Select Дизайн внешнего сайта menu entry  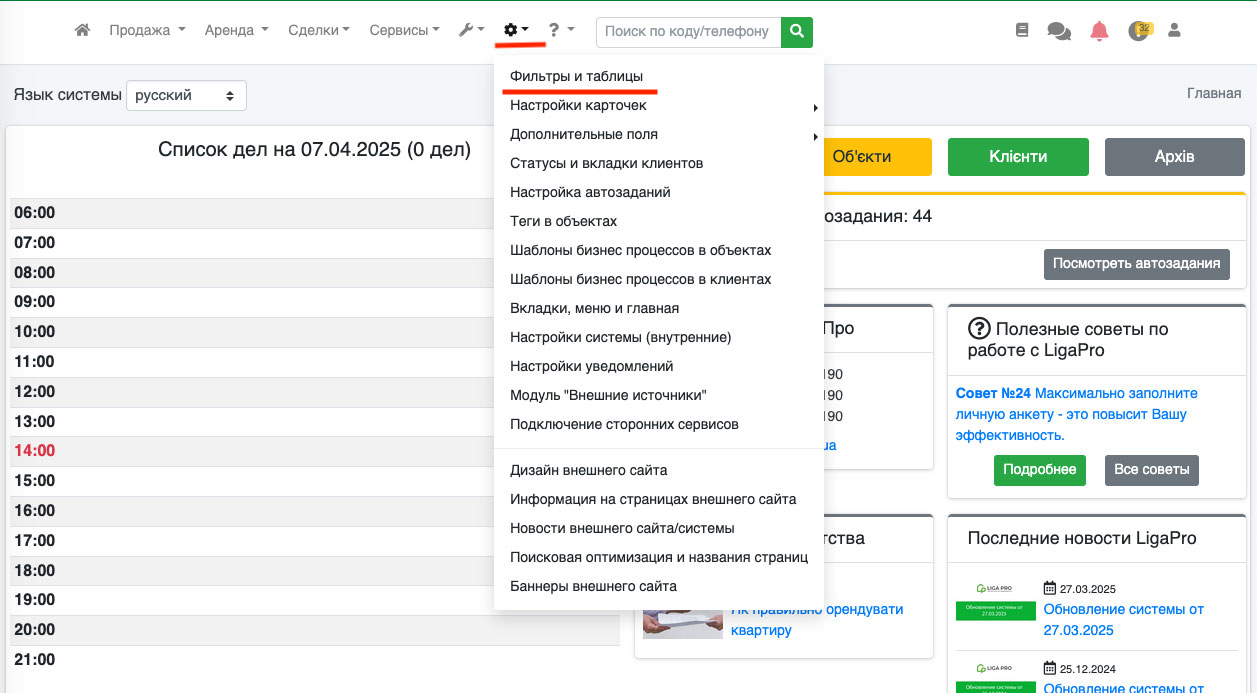(588, 470)
